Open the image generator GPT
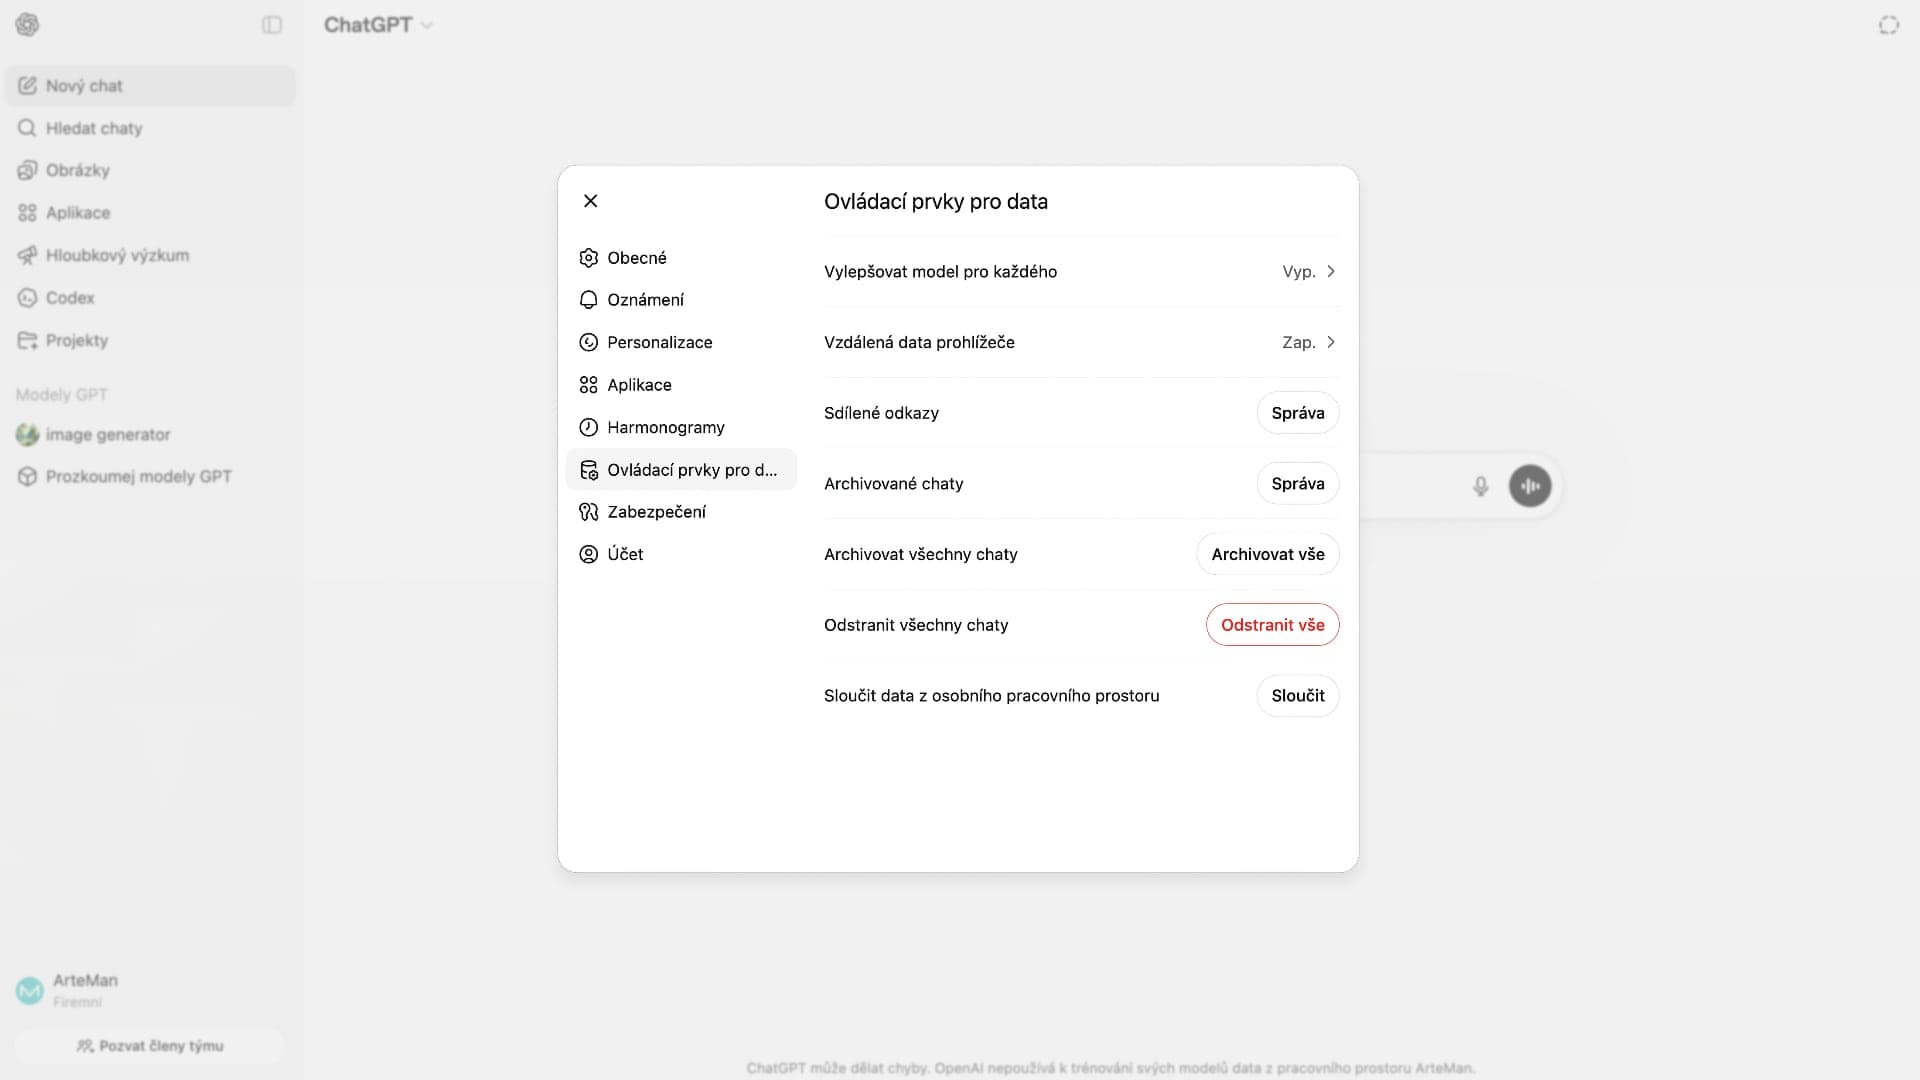 tap(107, 435)
